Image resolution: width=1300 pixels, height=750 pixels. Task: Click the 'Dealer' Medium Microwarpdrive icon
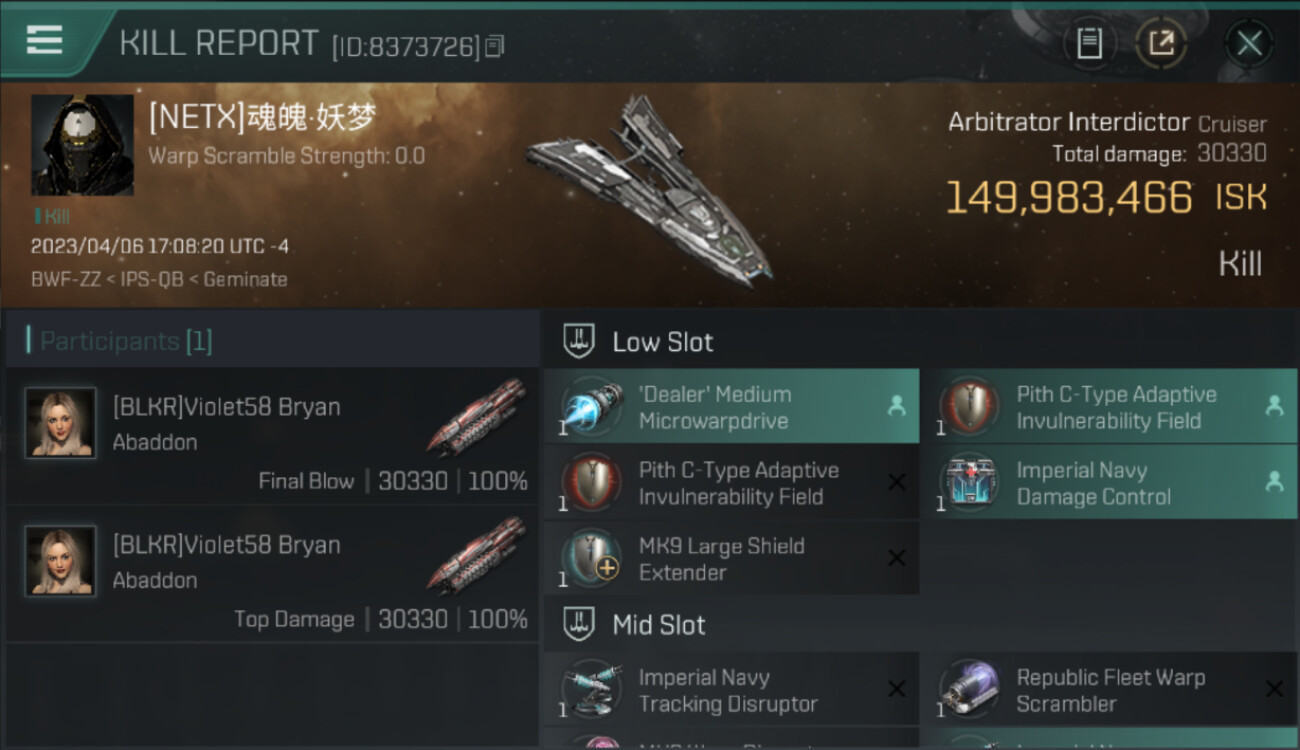click(x=592, y=407)
